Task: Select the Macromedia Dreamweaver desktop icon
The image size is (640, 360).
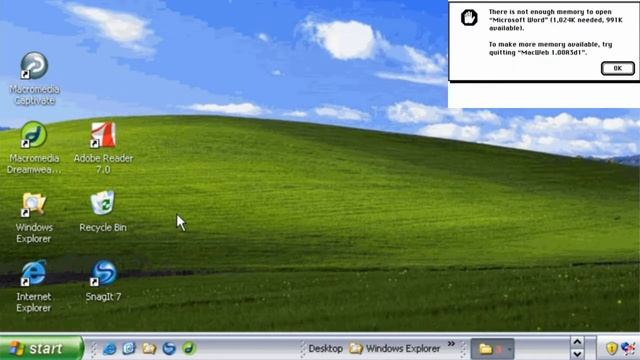Action: [x=34, y=135]
